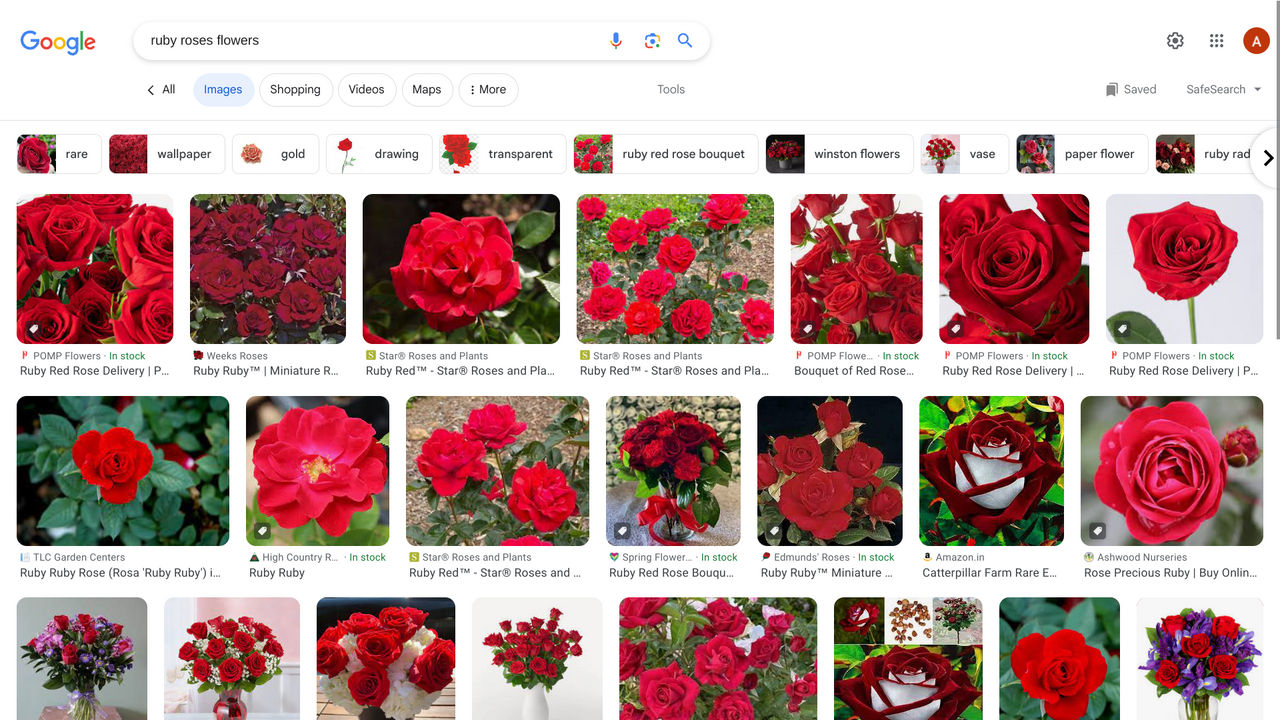Click the search magnifier icon
This screenshot has width=1280, height=720.
coord(685,40)
